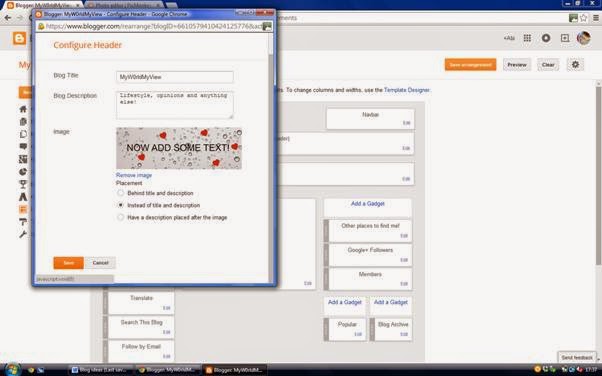This screenshot has width=602, height=376.
Task: Click the Preview button
Action: click(517, 65)
